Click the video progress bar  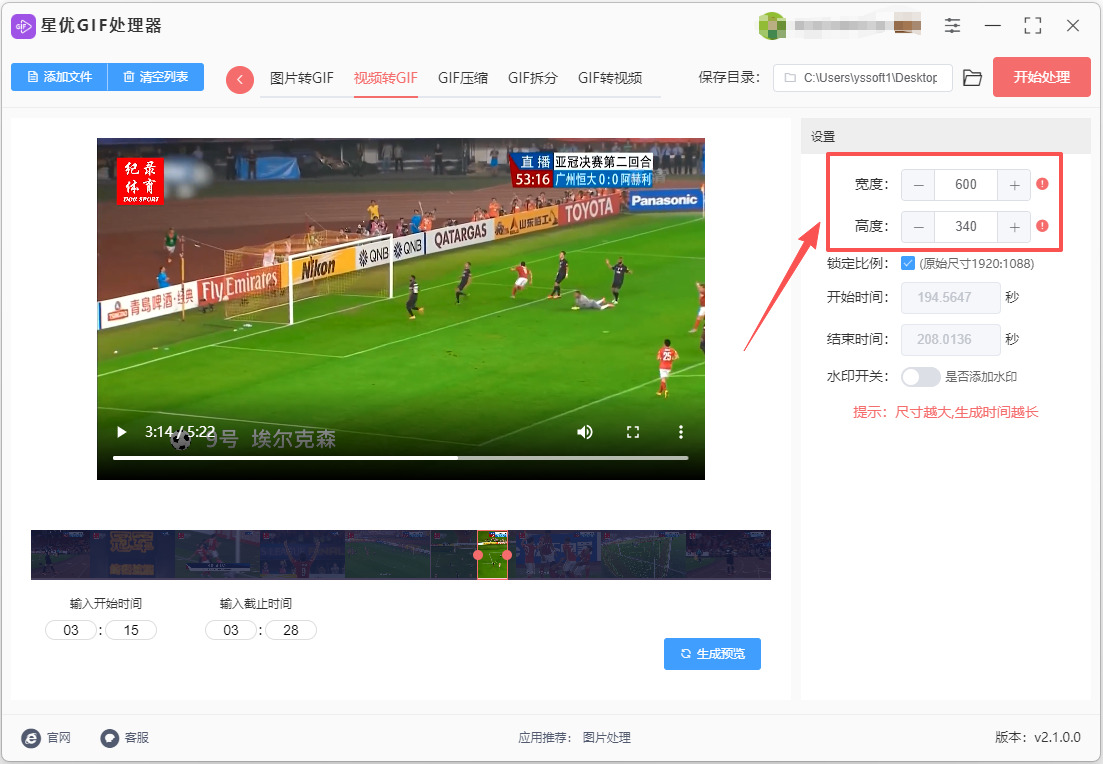(x=400, y=458)
